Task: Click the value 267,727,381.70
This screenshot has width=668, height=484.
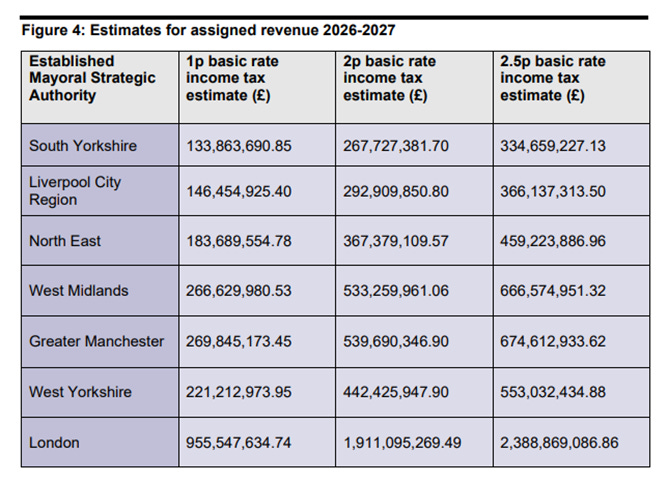Action: click(x=396, y=146)
